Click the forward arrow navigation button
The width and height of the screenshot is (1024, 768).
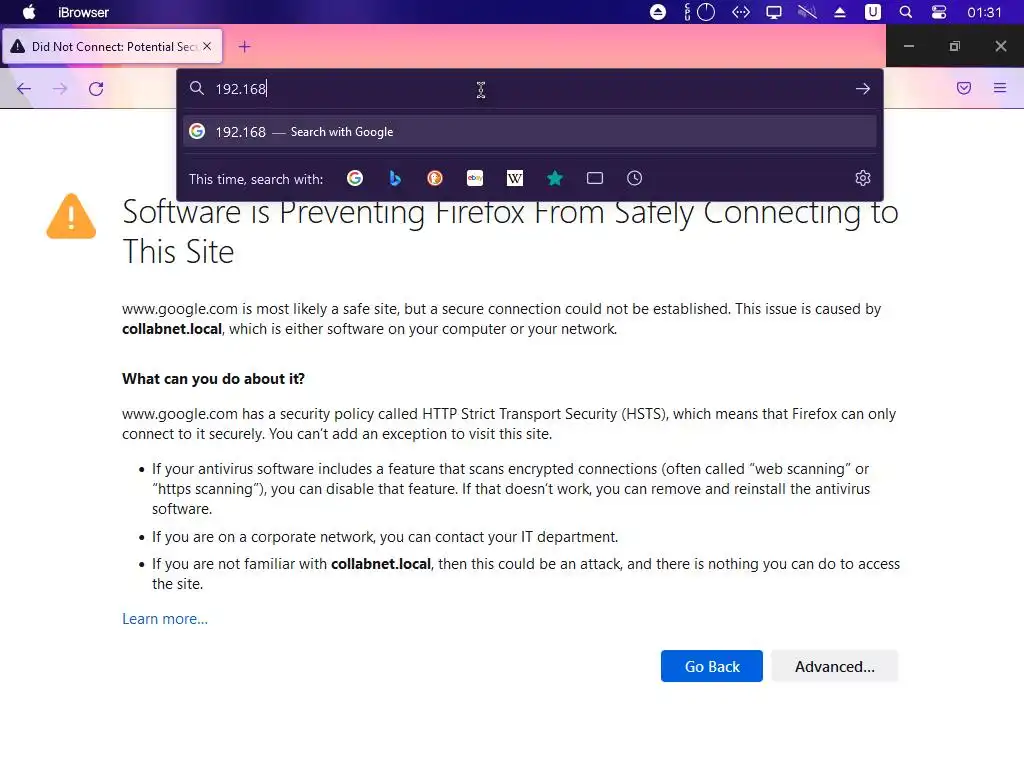tap(60, 89)
